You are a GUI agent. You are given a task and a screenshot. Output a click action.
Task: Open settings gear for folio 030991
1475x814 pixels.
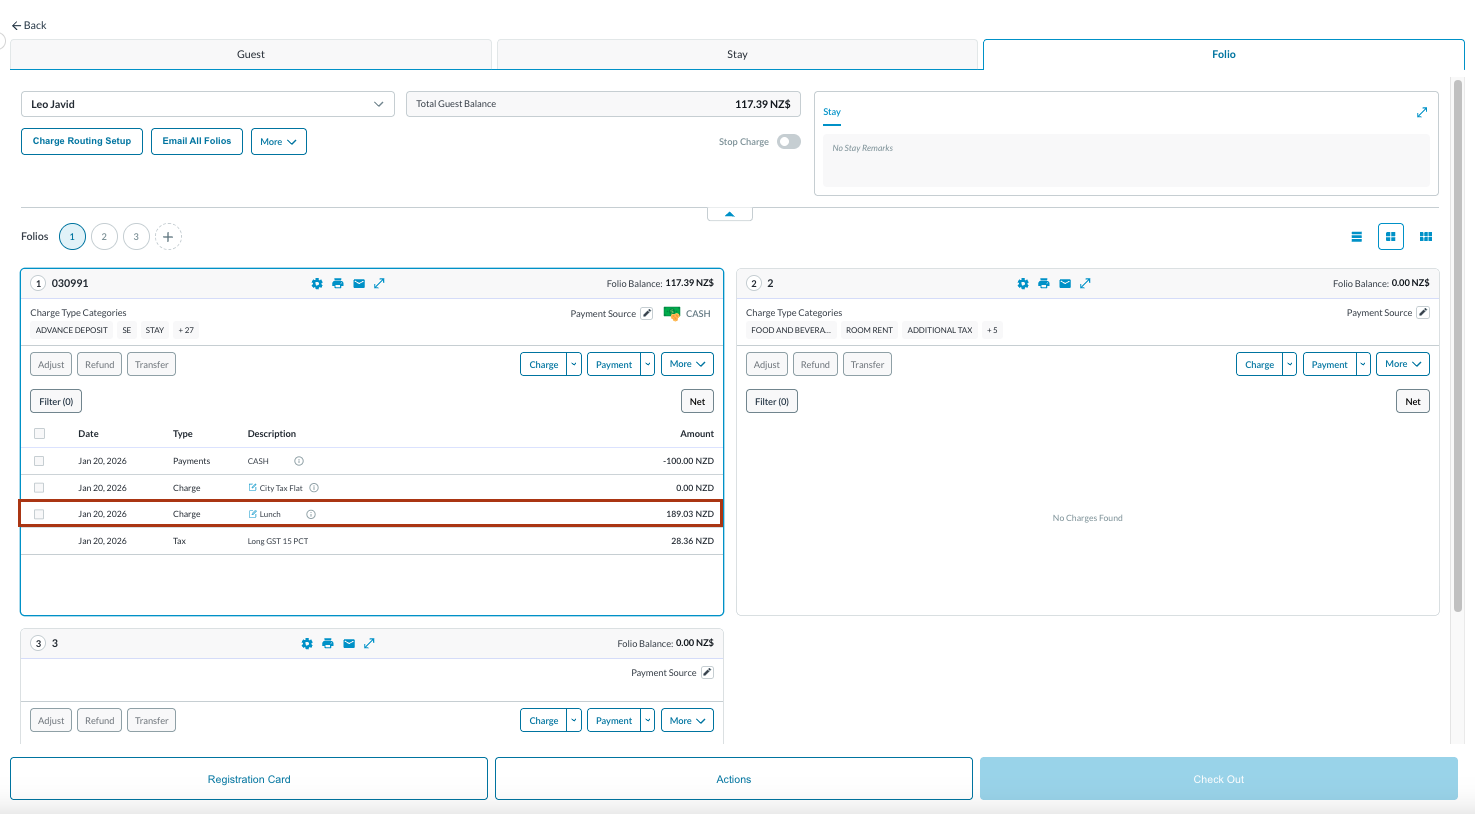tap(317, 284)
